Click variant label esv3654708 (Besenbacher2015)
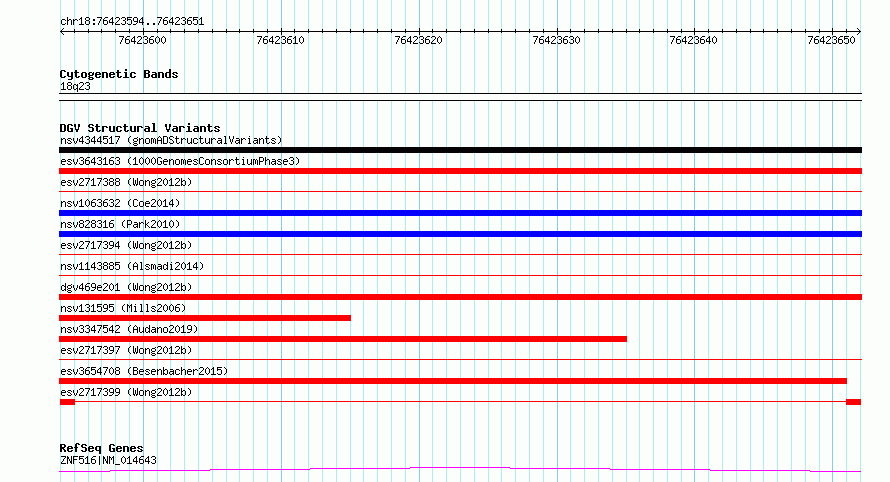The width and height of the screenshot is (890, 482). pos(144,371)
